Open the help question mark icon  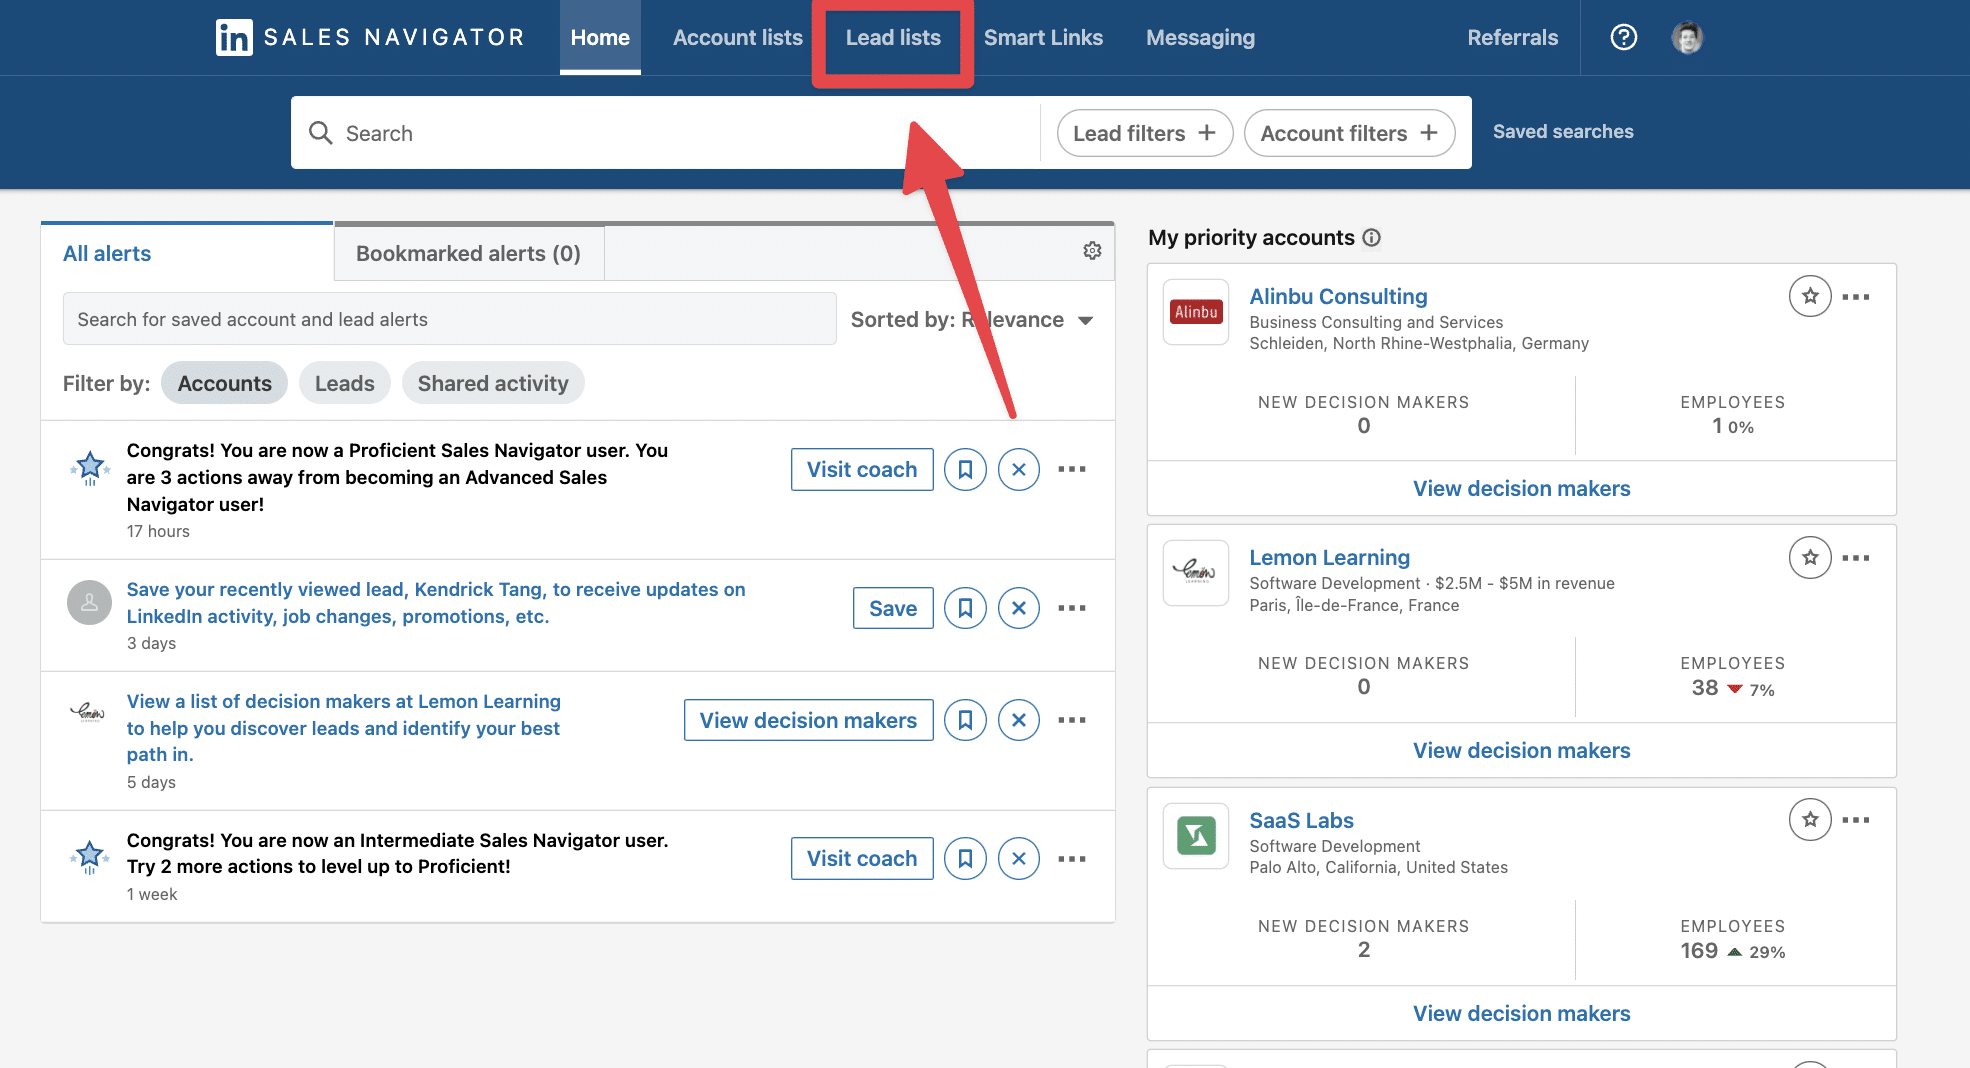coord(1624,38)
